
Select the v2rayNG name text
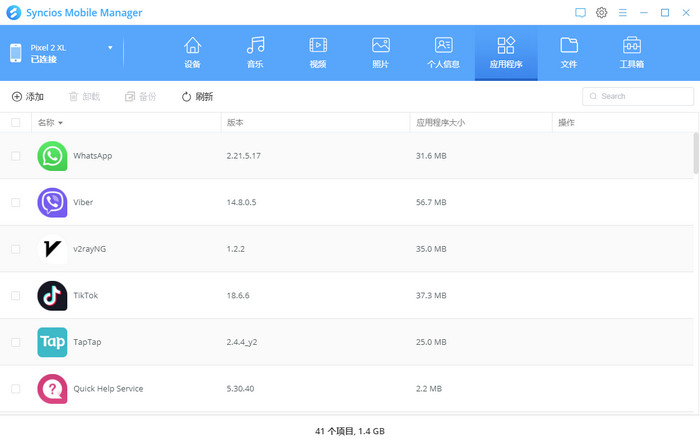click(x=89, y=249)
